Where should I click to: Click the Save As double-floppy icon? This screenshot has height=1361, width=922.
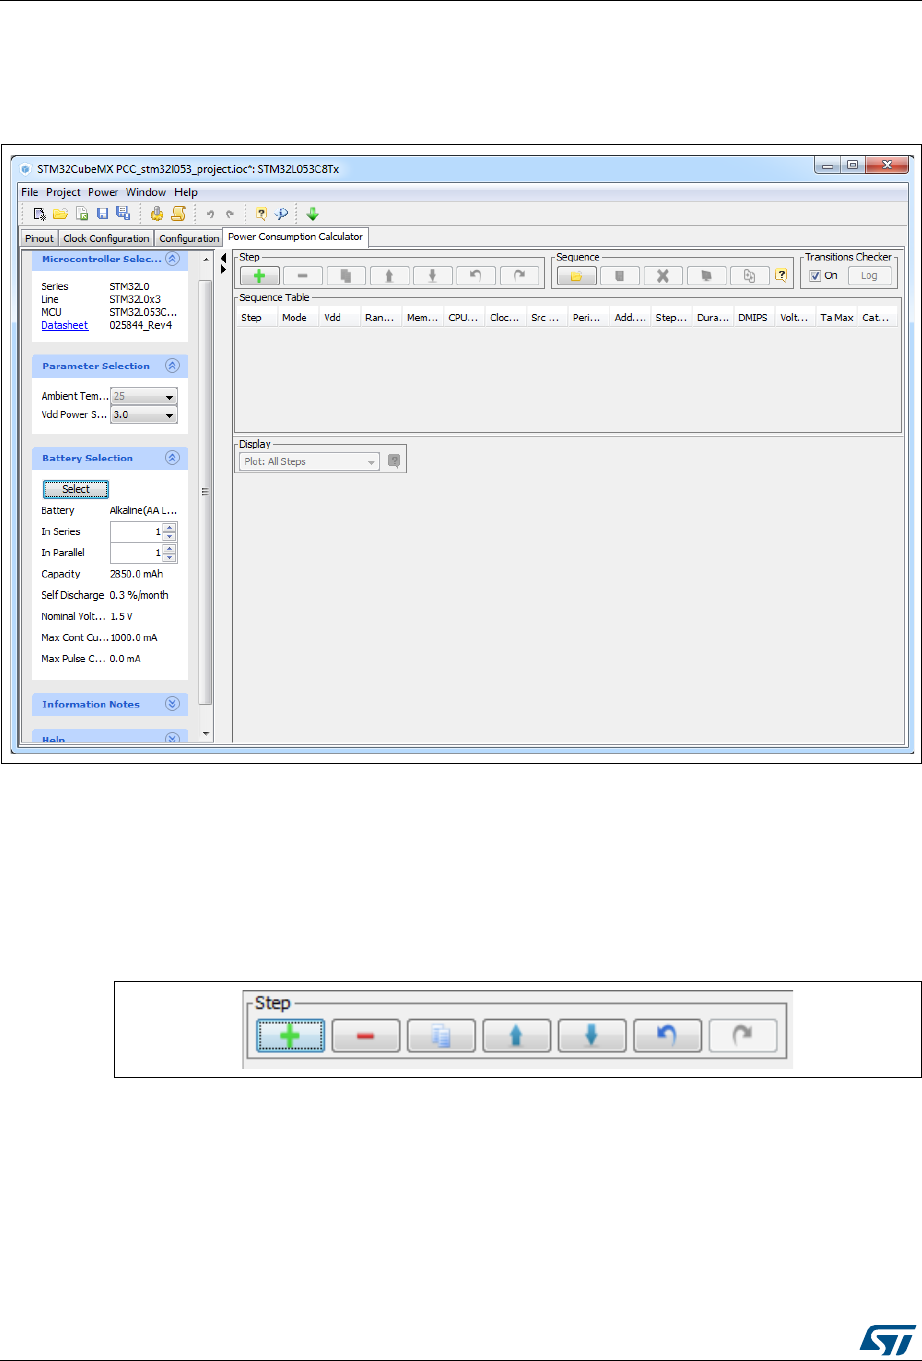pos(122,213)
